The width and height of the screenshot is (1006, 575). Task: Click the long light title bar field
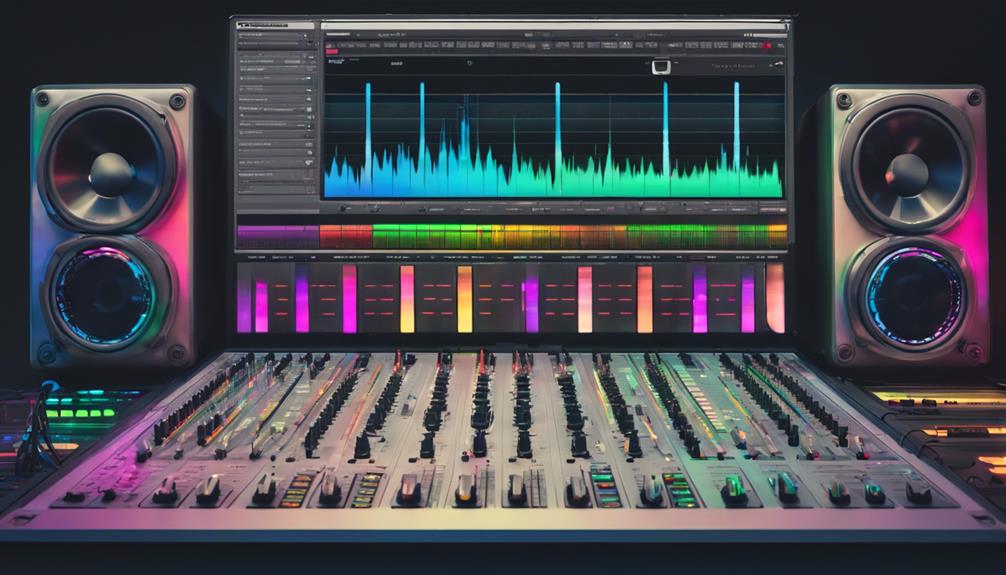(554, 26)
